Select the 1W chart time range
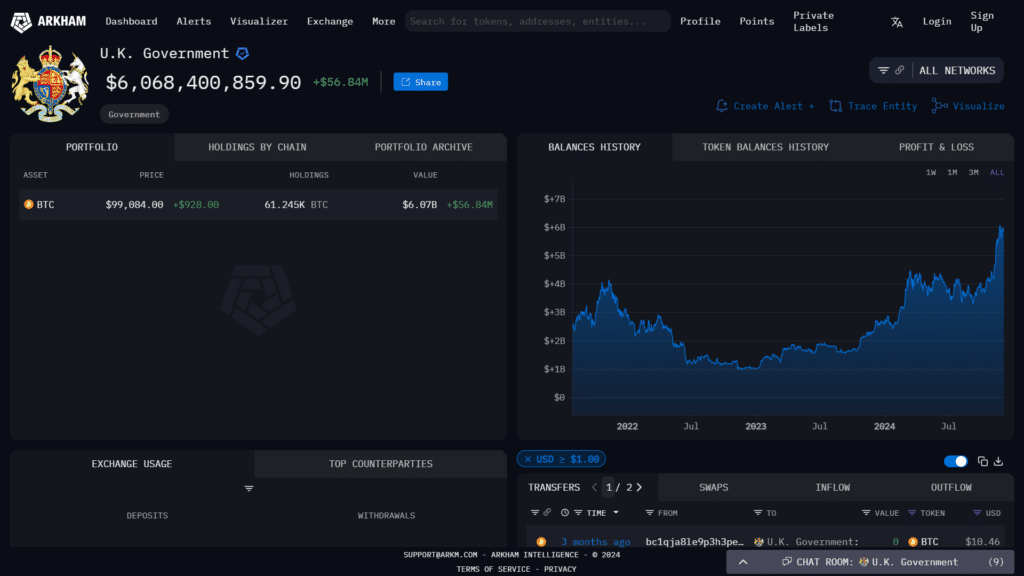 pos(930,173)
